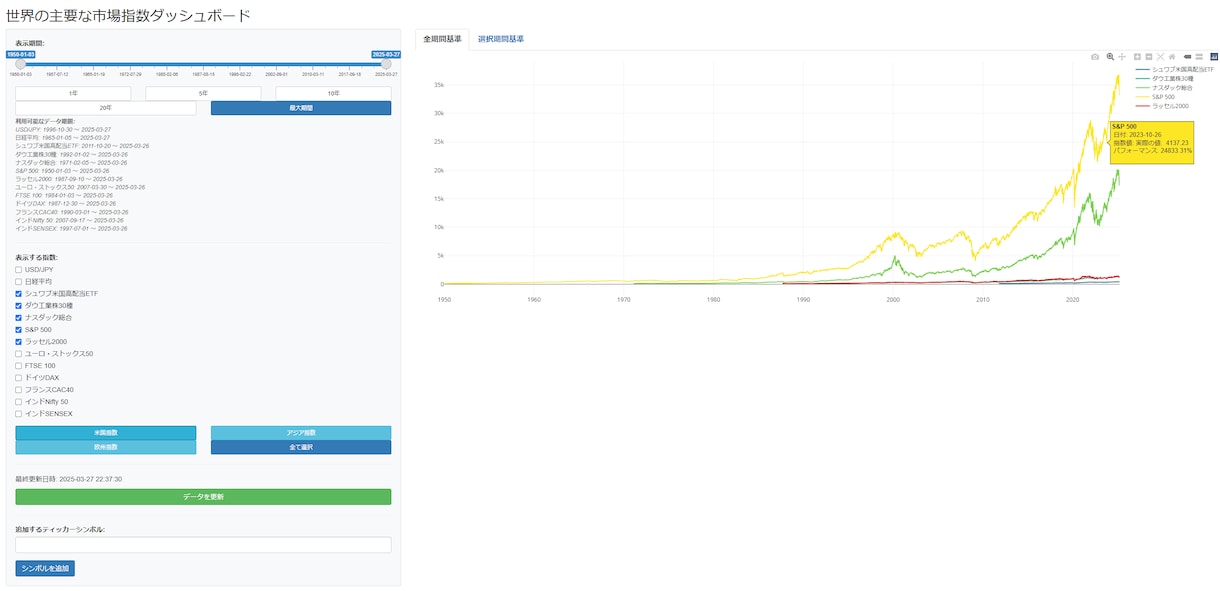Open Plotly logo icon in chart toolbar
Screen dimensions: 1220x591
tap(1214, 57)
